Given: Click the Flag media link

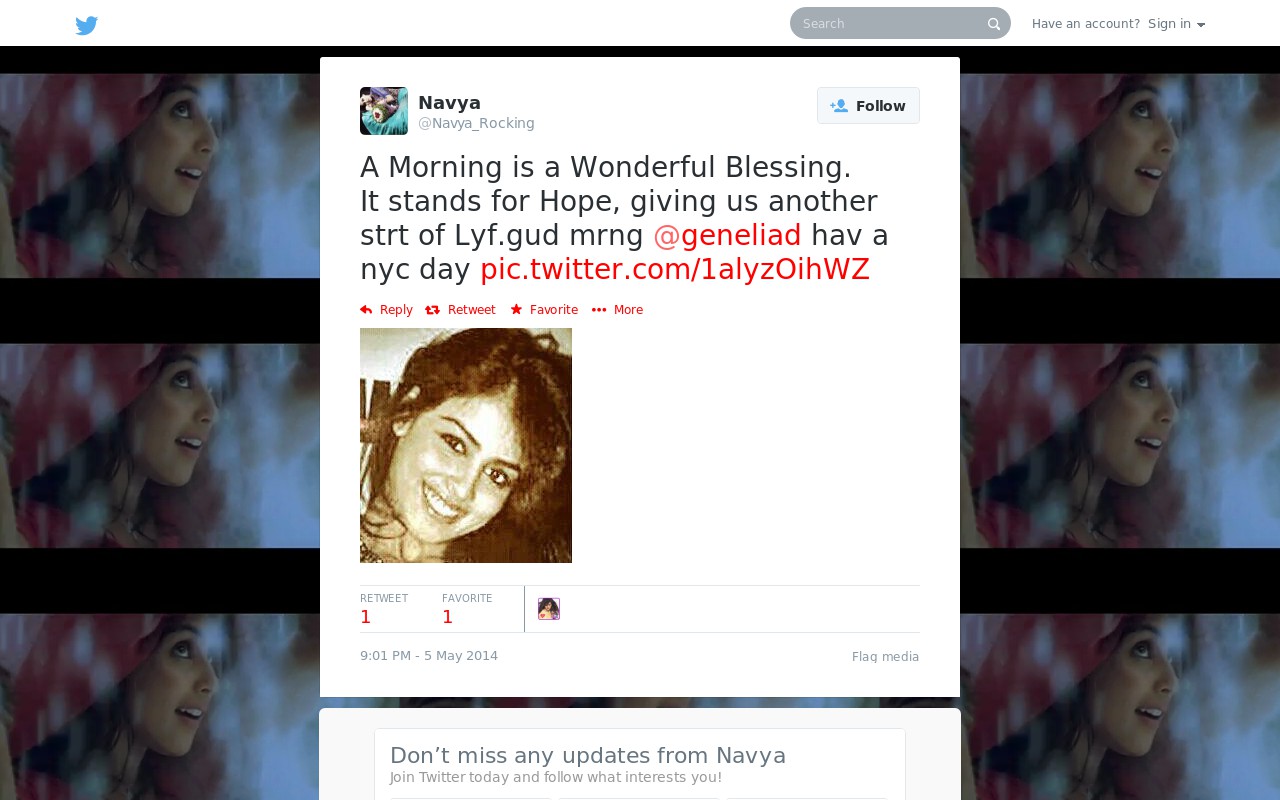Looking at the screenshot, I should pos(885,657).
